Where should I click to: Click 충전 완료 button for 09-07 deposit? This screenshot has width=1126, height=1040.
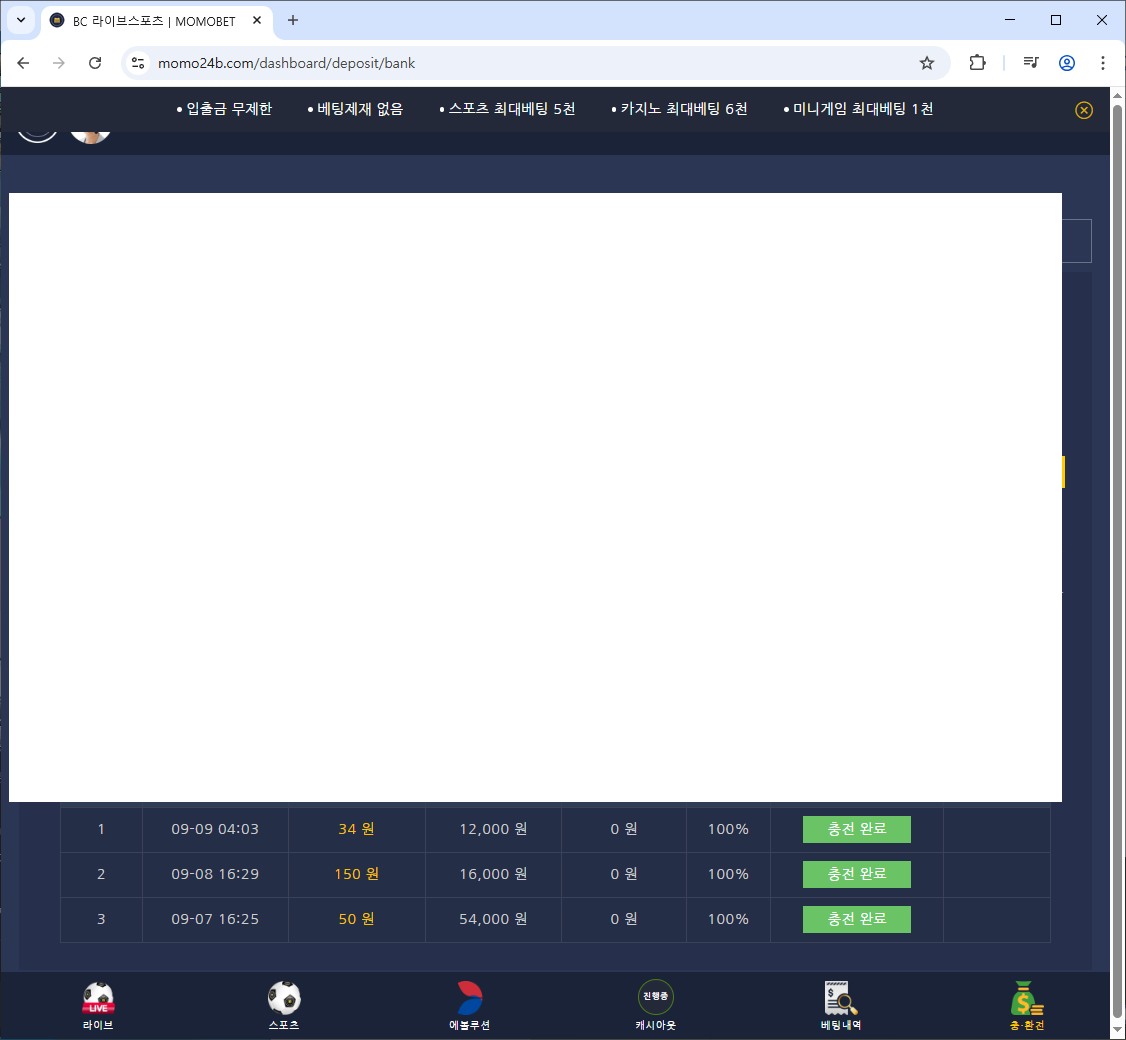tap(856, 919)
